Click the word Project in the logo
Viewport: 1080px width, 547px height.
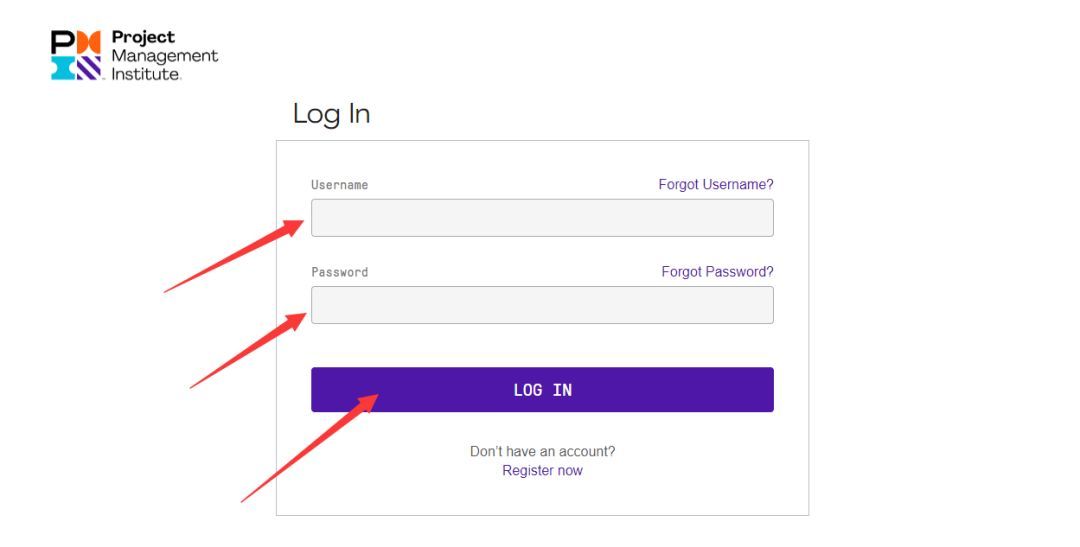click(x=143, y=38)
